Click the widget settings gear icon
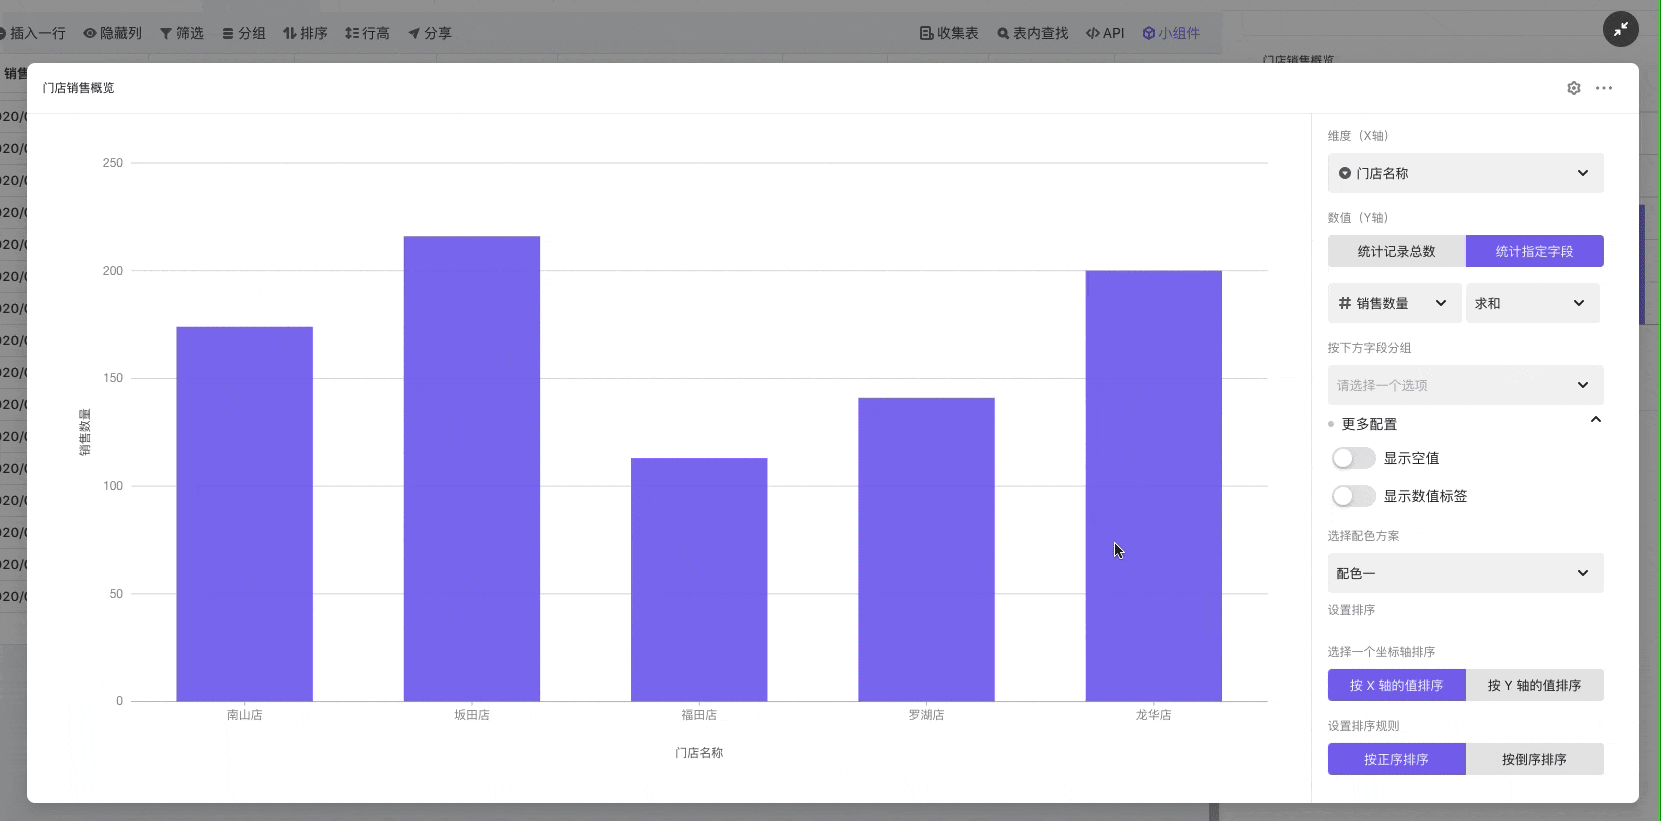The image size is (1661, 821). 1573,88
